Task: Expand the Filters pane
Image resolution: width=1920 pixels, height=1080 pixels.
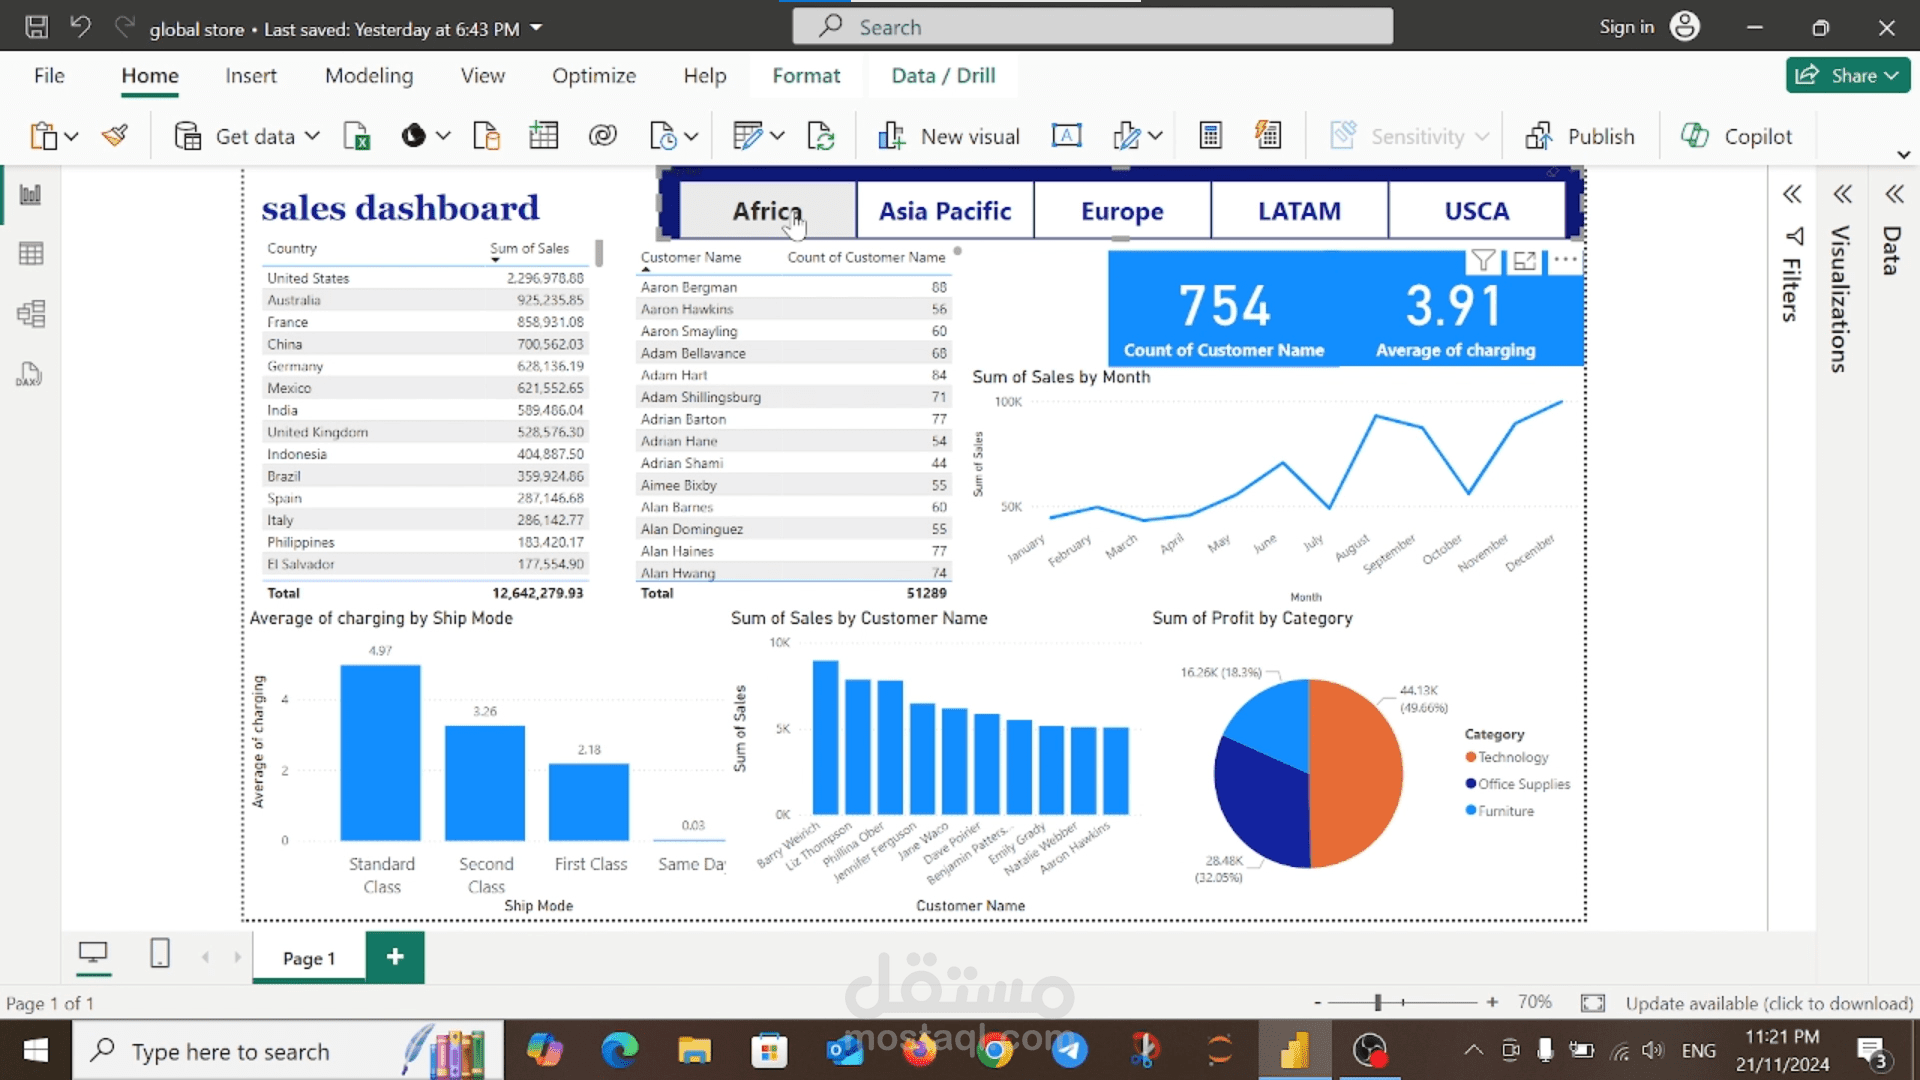Action: (x=1791, y=194)
